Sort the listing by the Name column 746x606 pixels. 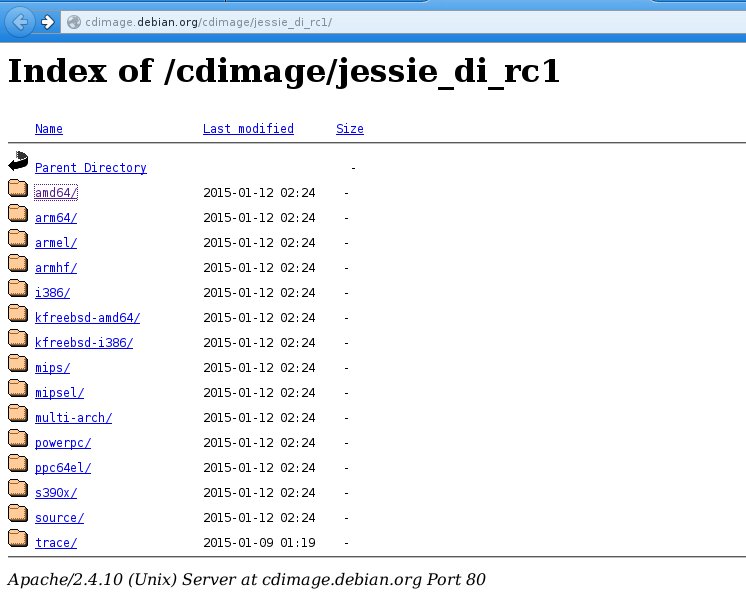coord(49,129)
